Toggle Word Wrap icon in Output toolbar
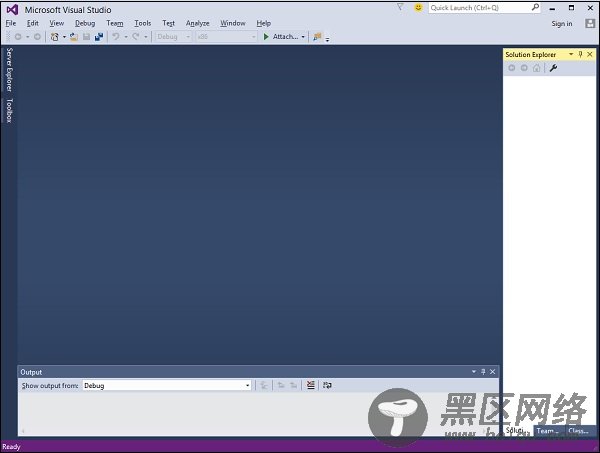The image size is (600, 453). click(x=327, y=385)
